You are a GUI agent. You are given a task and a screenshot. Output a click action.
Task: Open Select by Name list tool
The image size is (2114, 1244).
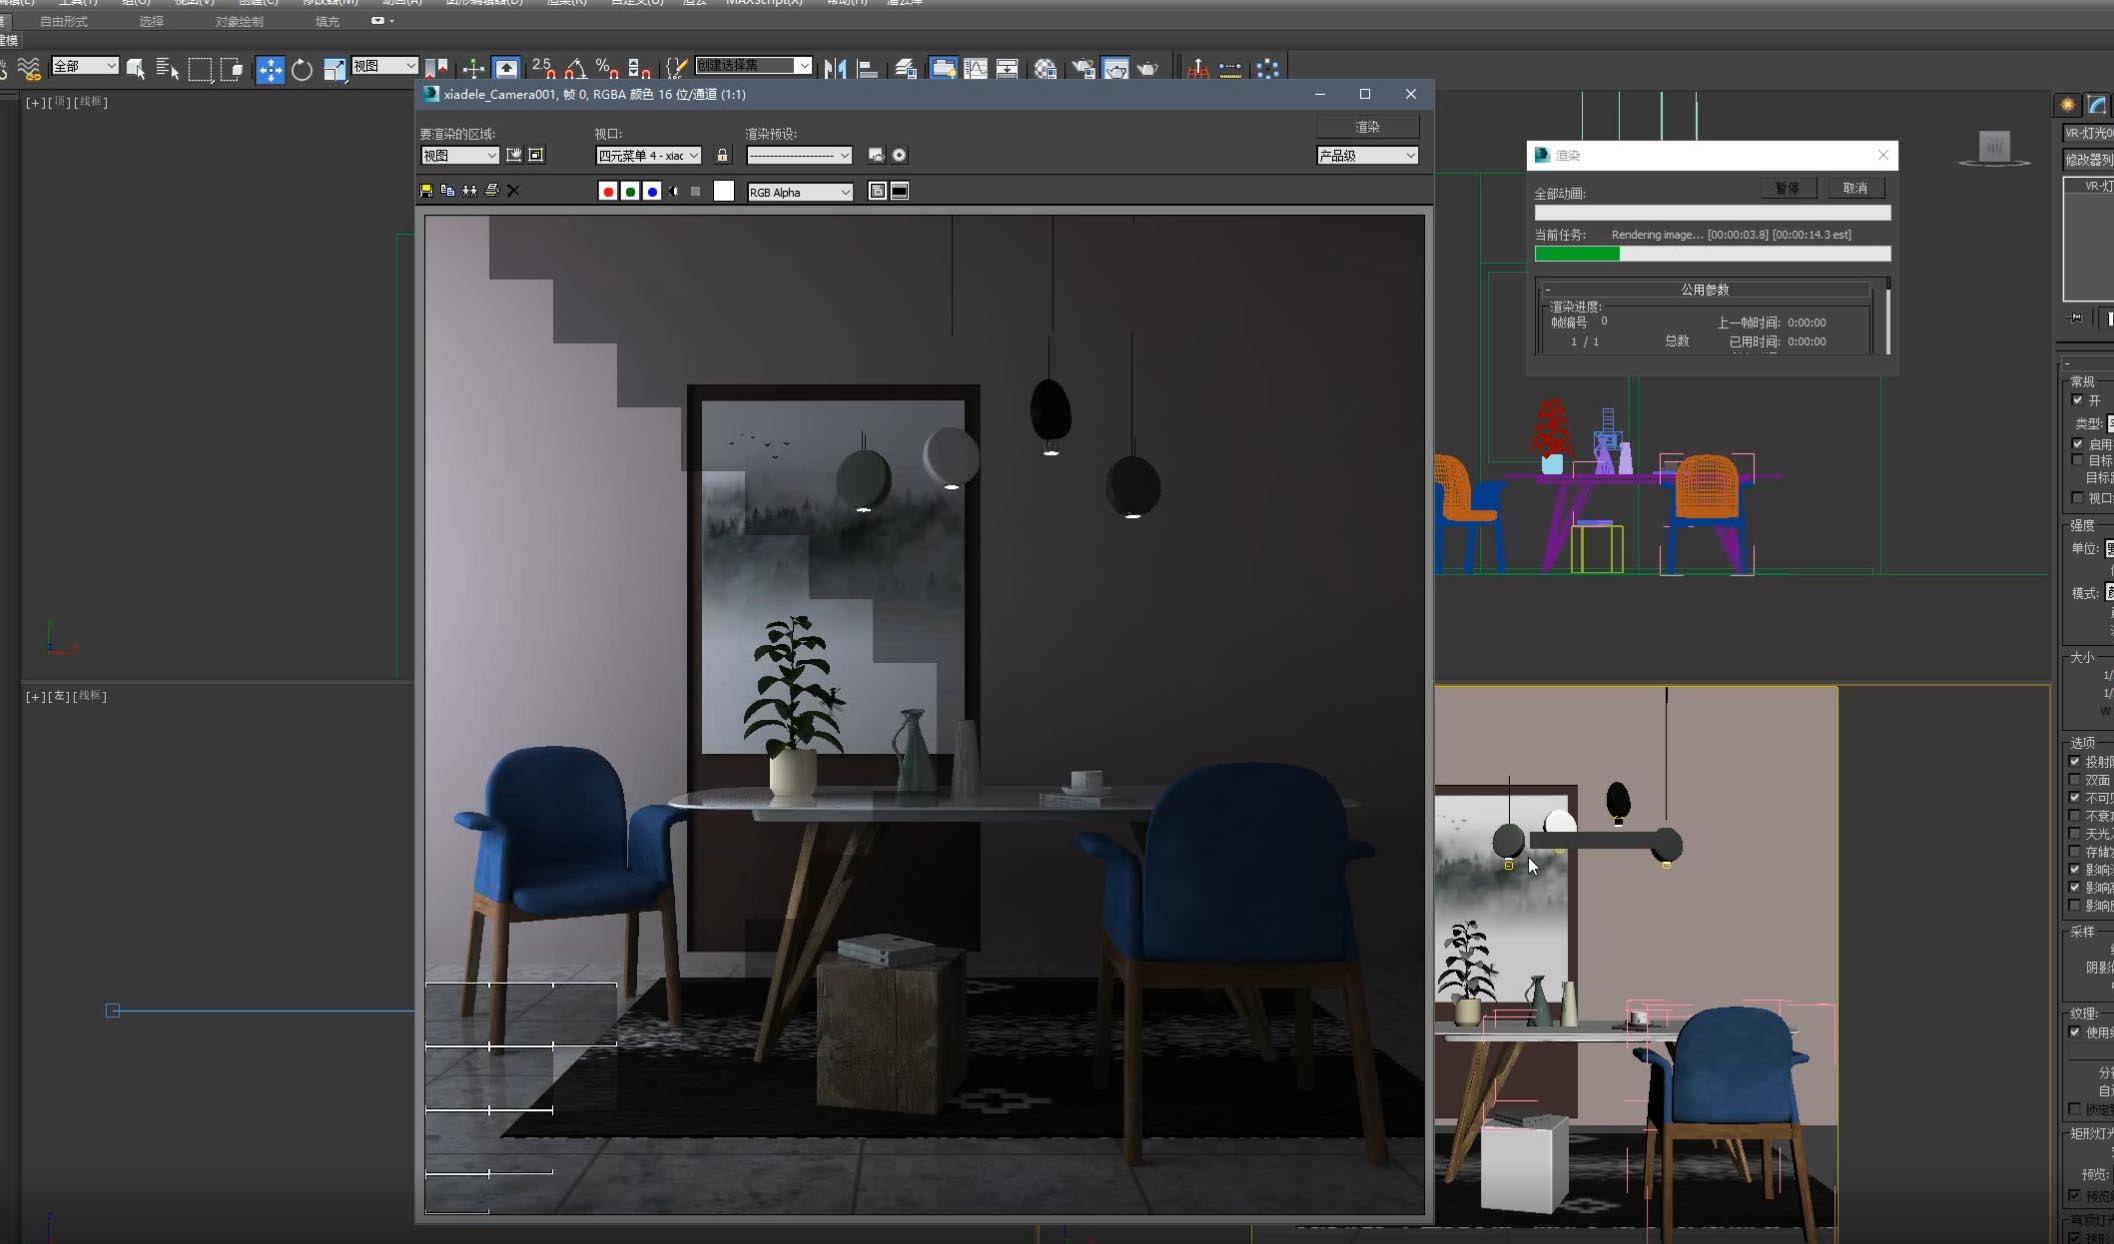(168, 69)
